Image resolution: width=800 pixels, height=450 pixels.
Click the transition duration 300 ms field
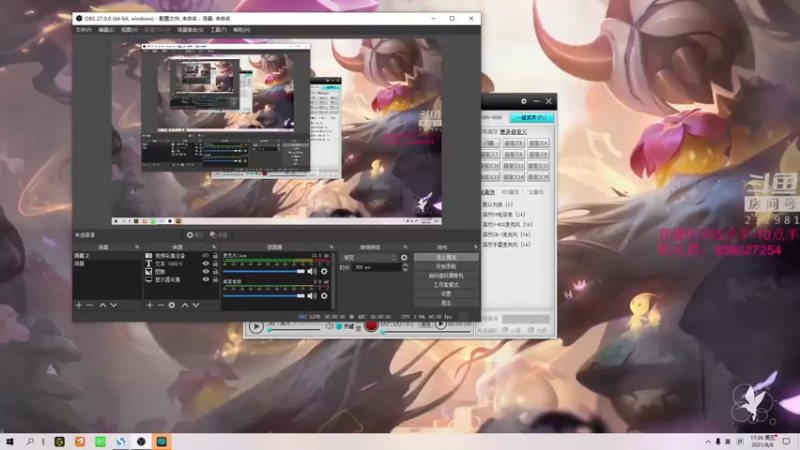376,267
